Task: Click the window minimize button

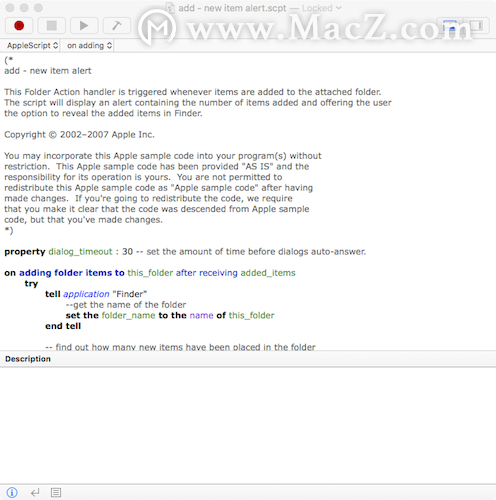Action: pos(24,8)
